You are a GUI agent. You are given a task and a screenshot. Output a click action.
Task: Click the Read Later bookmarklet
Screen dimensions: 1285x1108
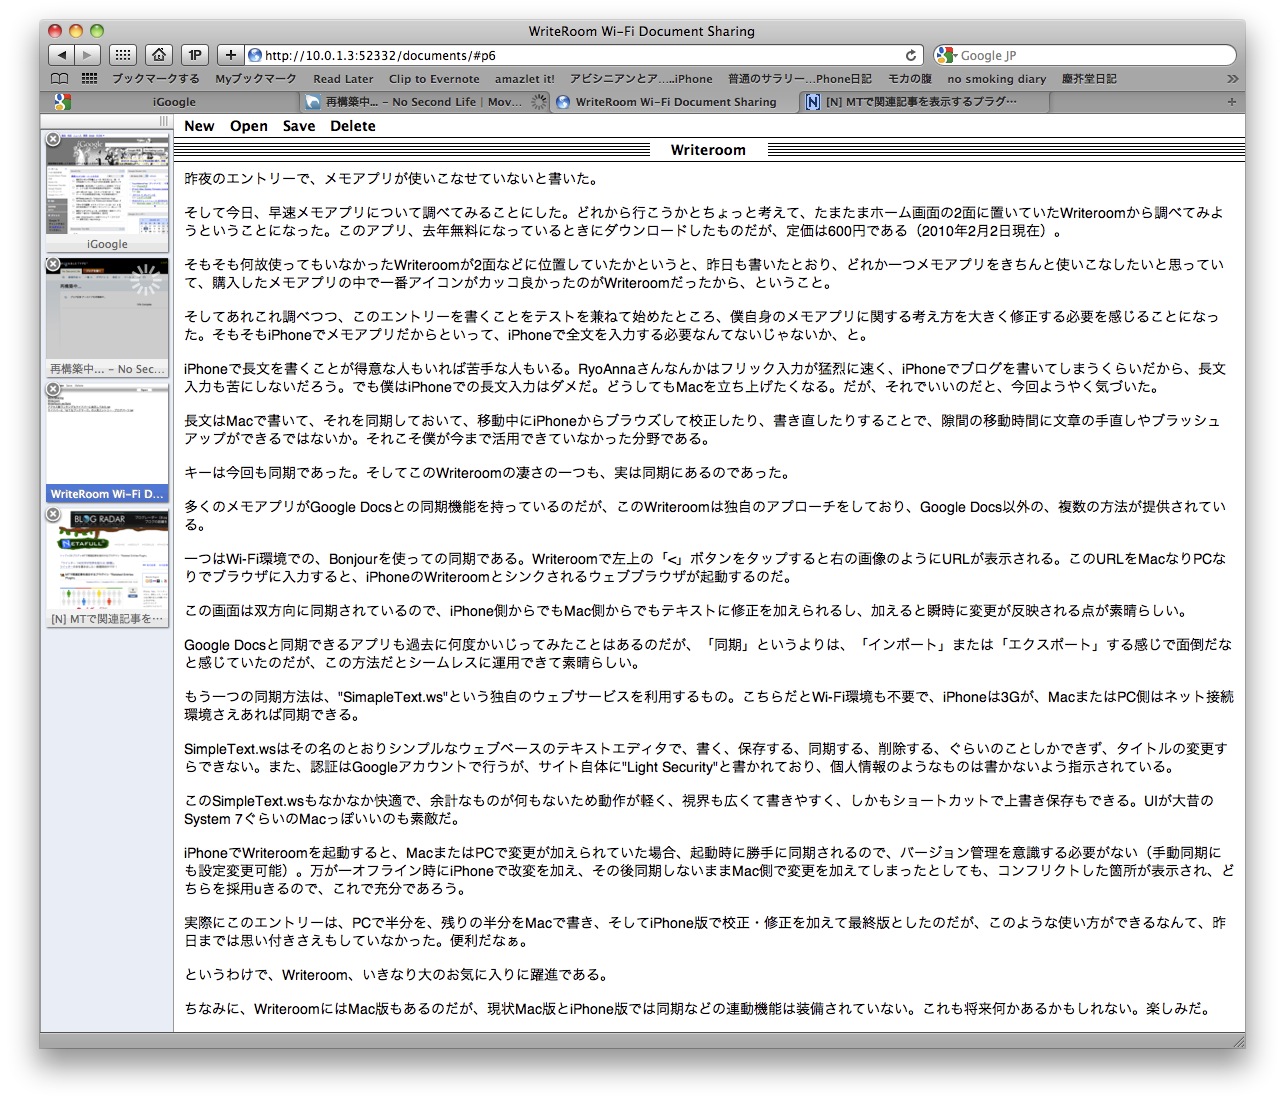pyautogui.click(x=343, y=78)
